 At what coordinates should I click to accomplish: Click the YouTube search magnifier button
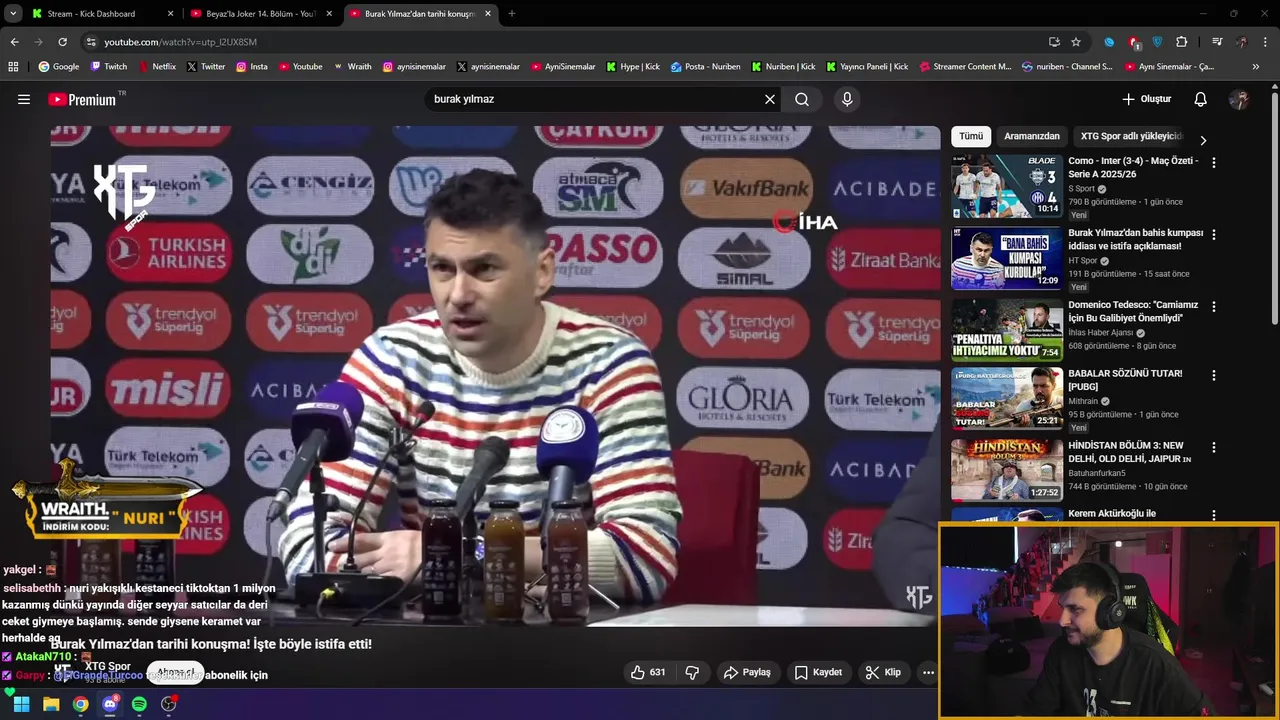coord(802,99)
